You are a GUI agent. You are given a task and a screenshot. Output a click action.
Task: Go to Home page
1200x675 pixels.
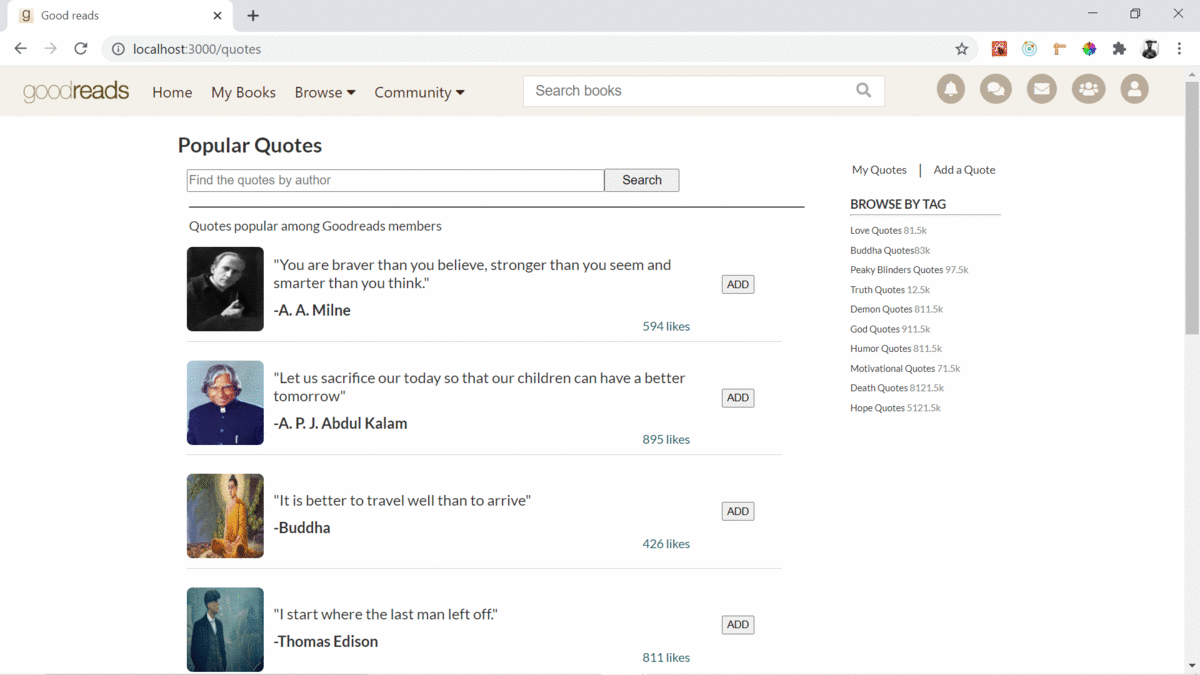pyautogui.click(x=172, y=92)
